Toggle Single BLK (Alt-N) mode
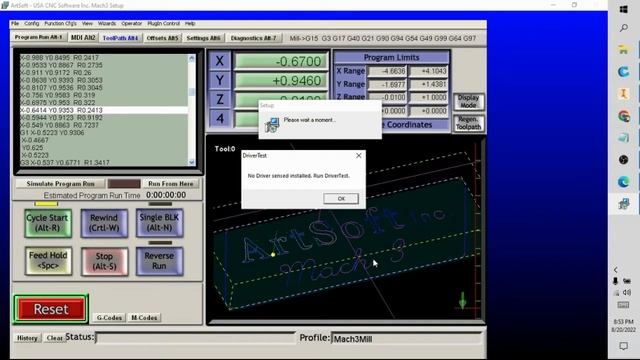This screenshot has width=640, height=360. (x=160, y=223)
